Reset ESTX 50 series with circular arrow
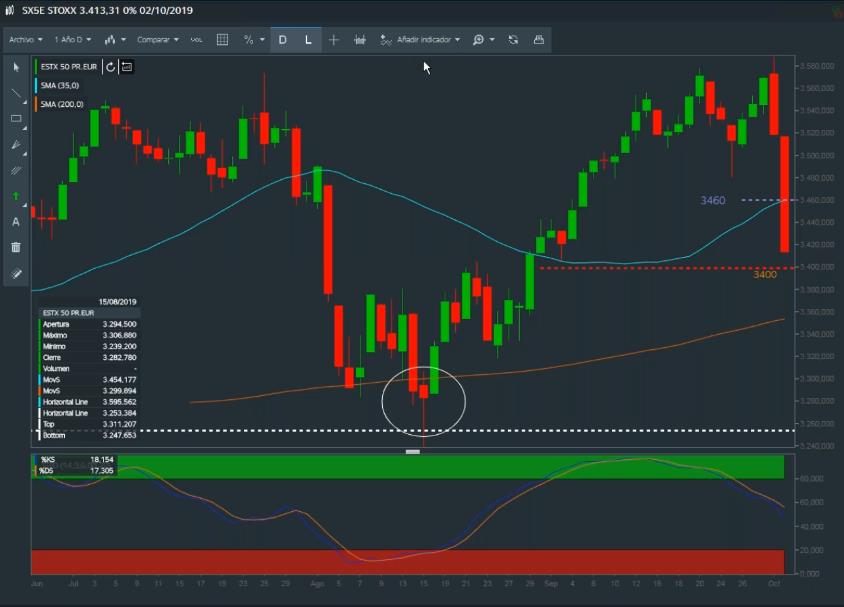This screenshot has width=844, height=607. 110,67
